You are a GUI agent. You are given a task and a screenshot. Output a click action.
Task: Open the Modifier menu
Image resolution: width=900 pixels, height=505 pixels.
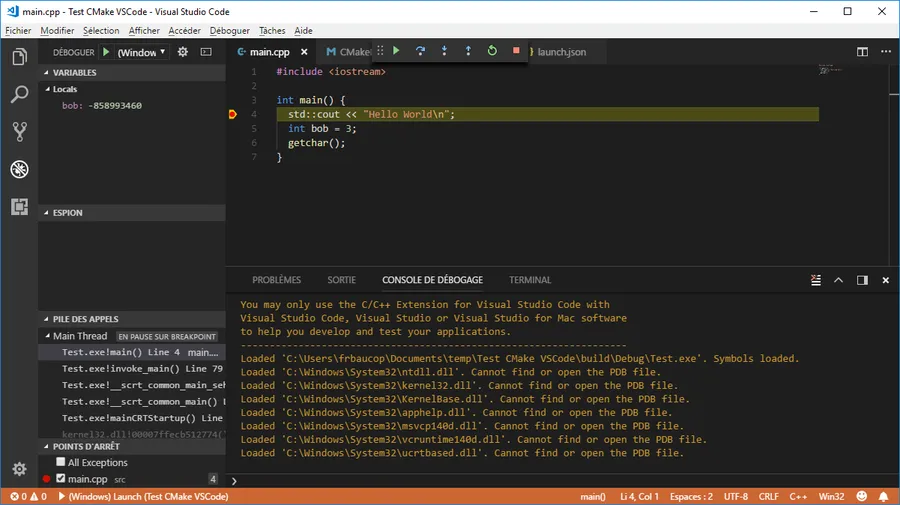(57, 30)
